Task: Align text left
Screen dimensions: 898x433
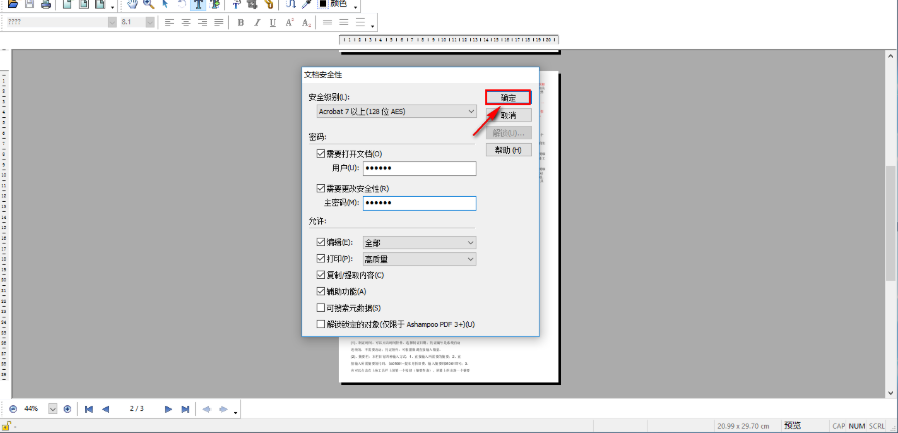Action: [x=169, y=22]
